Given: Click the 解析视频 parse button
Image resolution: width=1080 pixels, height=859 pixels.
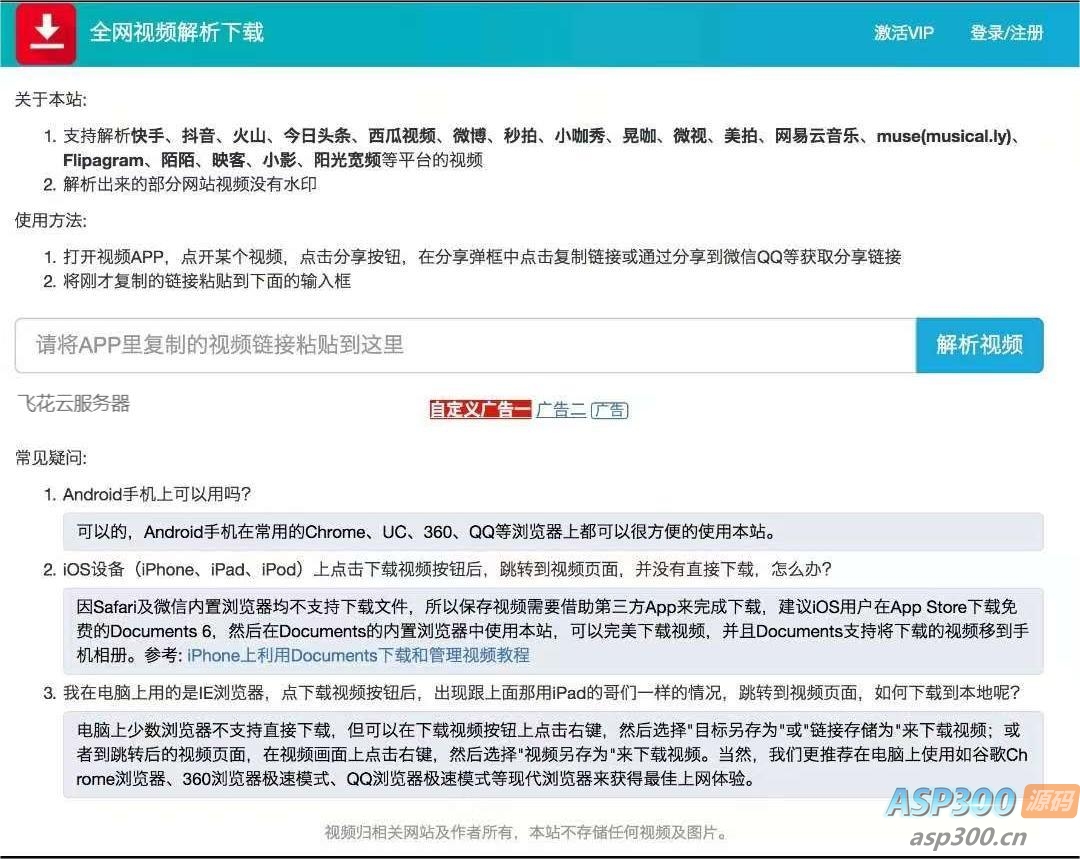Looking at the screenshot, I should [x=978, y=344].
